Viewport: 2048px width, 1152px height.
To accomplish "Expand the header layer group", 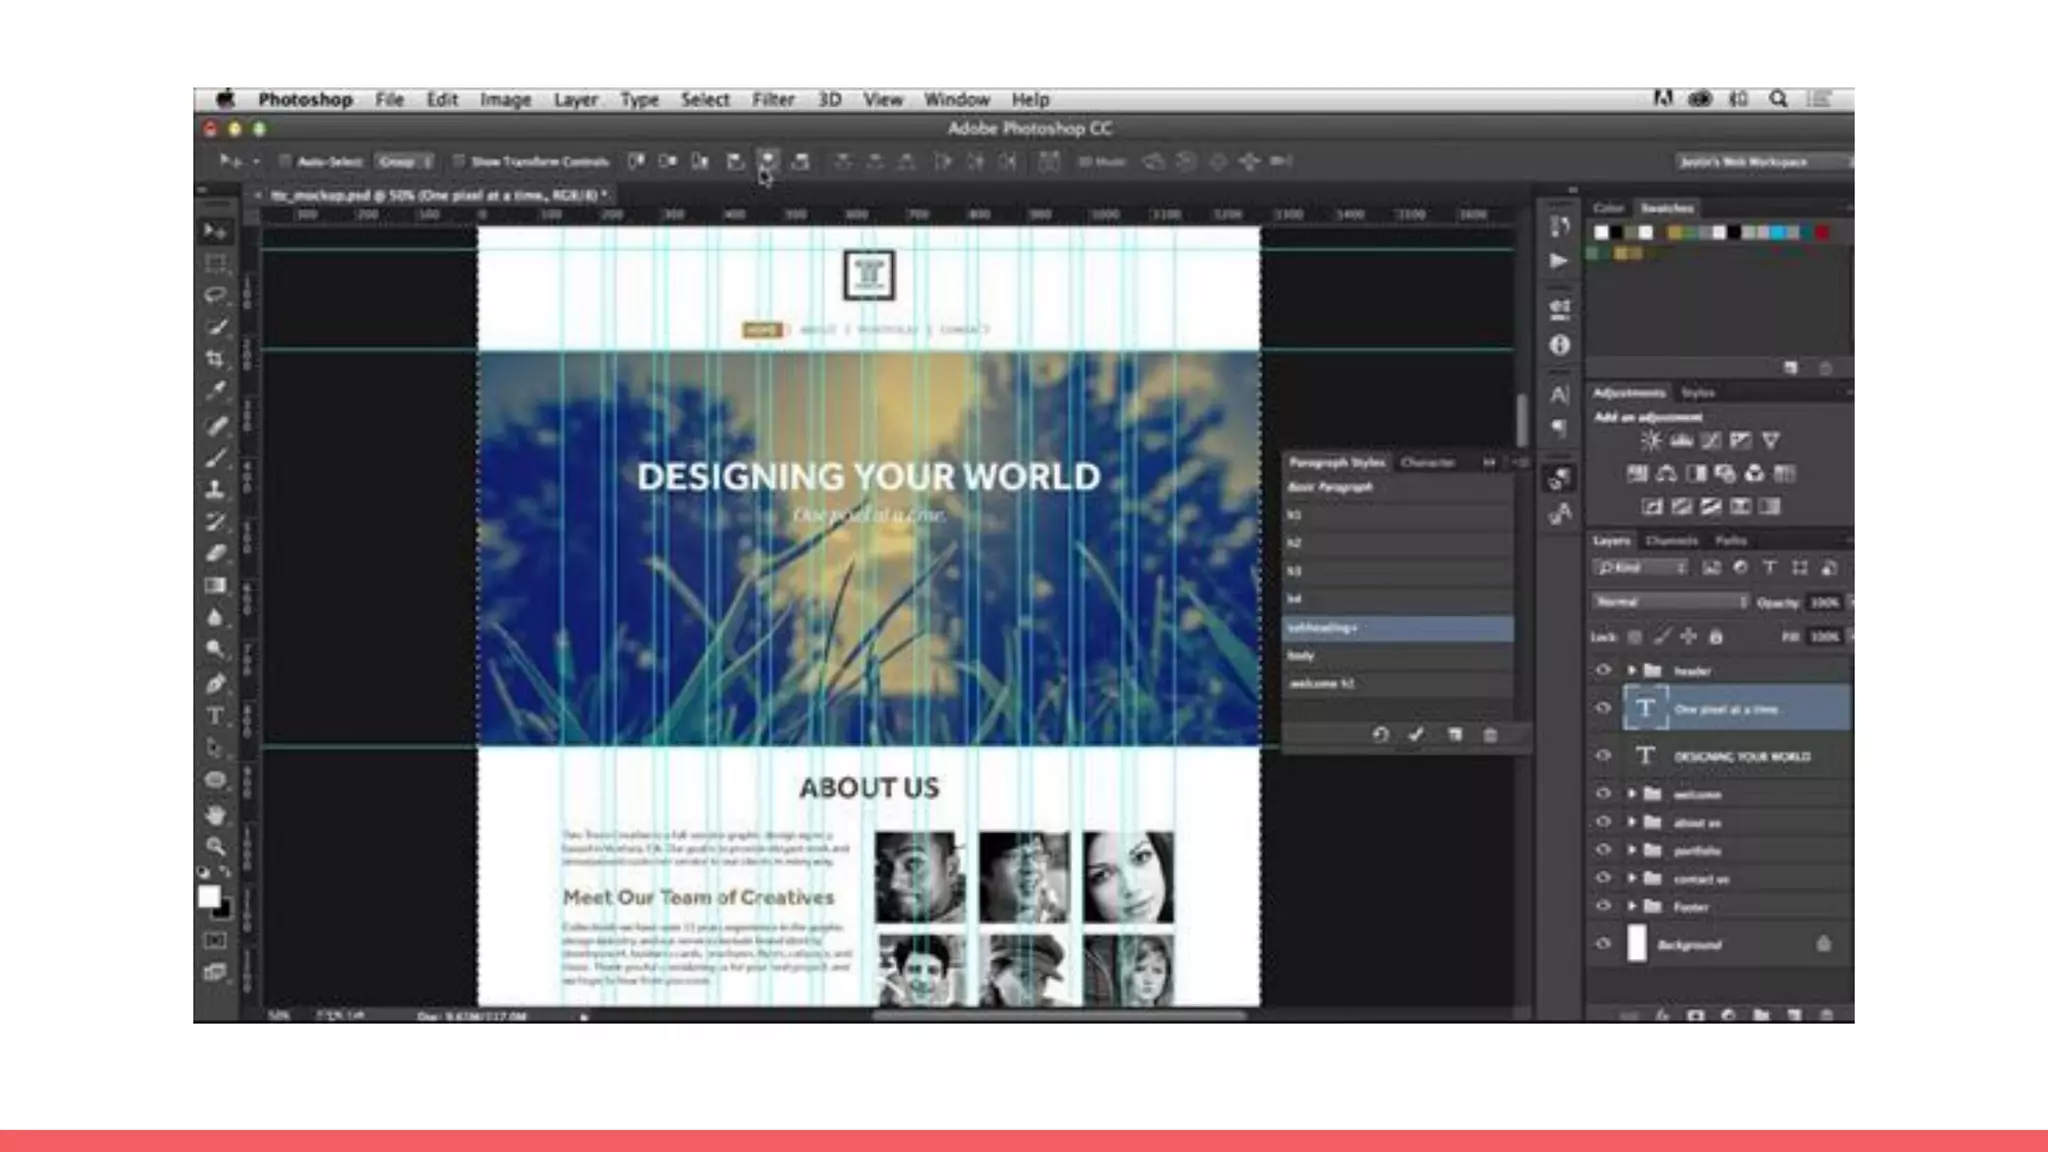I will click(1631, 671).
